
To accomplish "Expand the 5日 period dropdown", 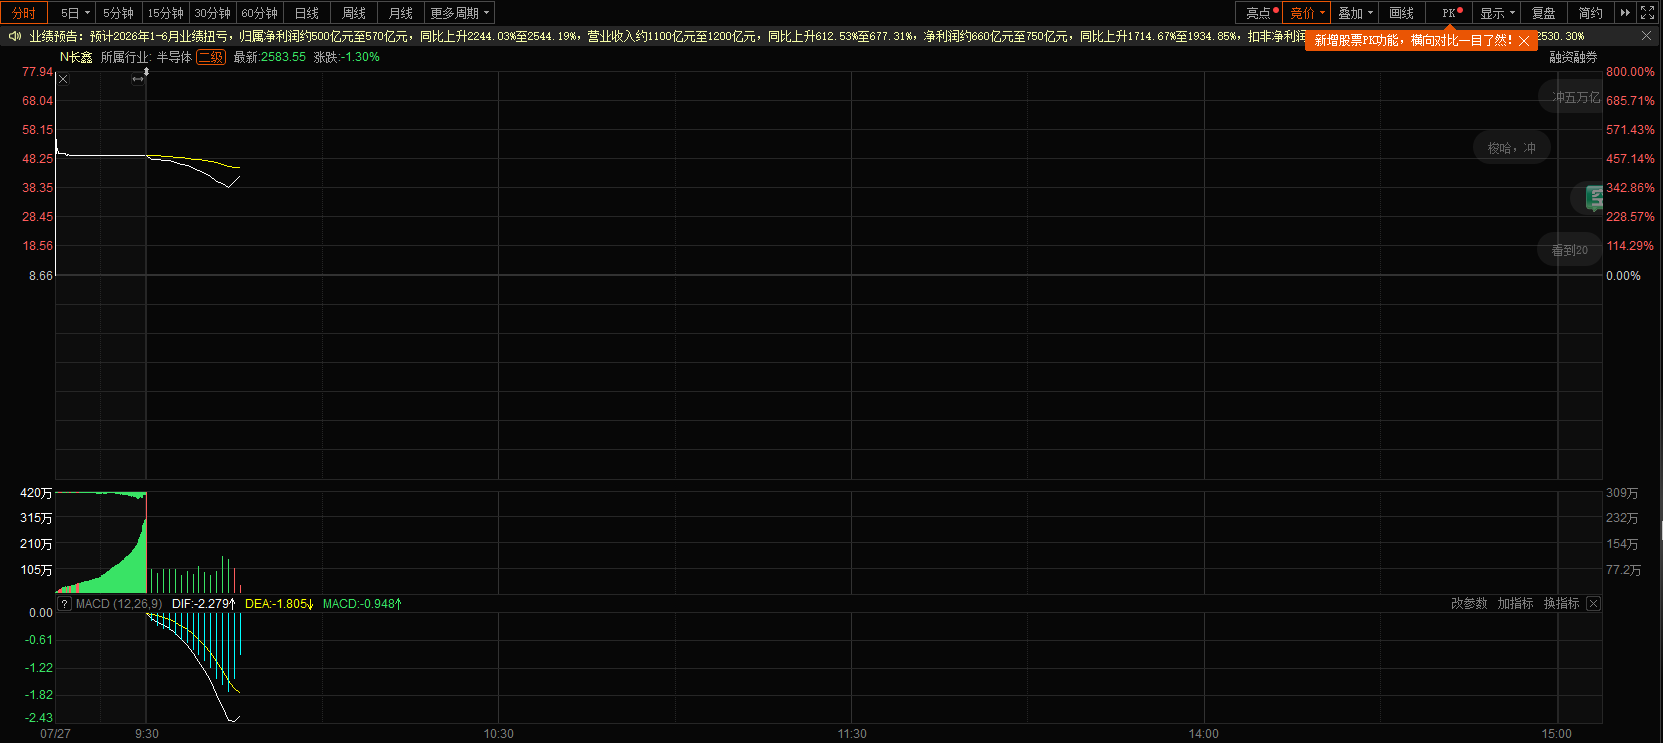I will tap(75, 13).
